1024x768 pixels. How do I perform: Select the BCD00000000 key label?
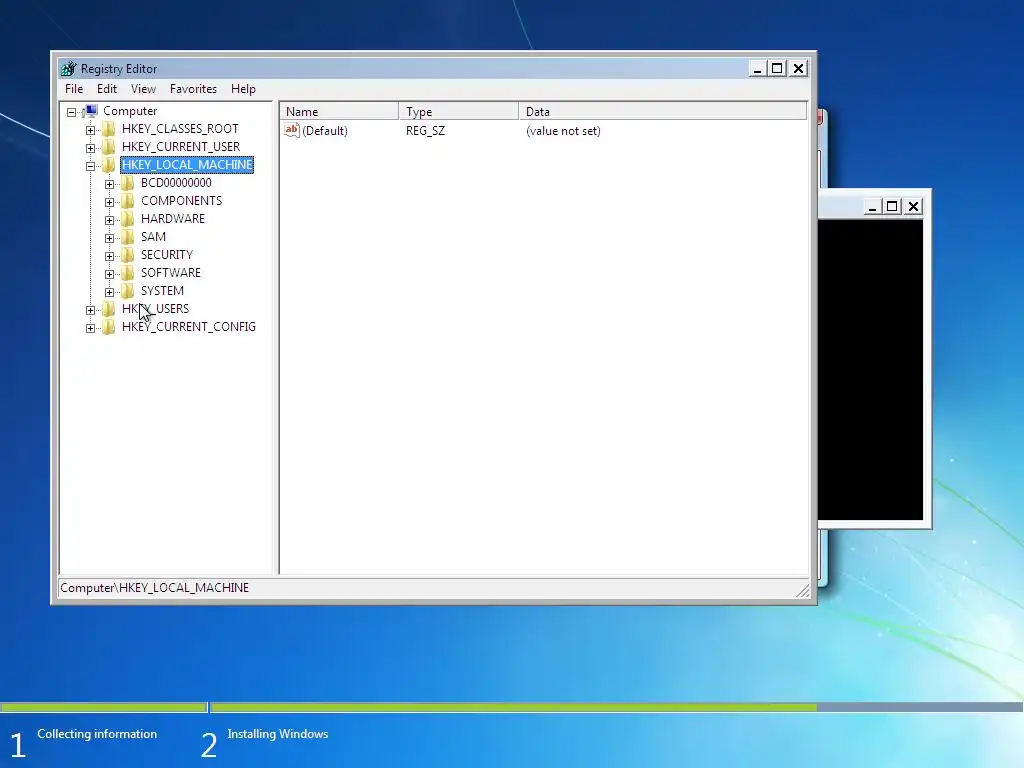click(x=176, y=182)
